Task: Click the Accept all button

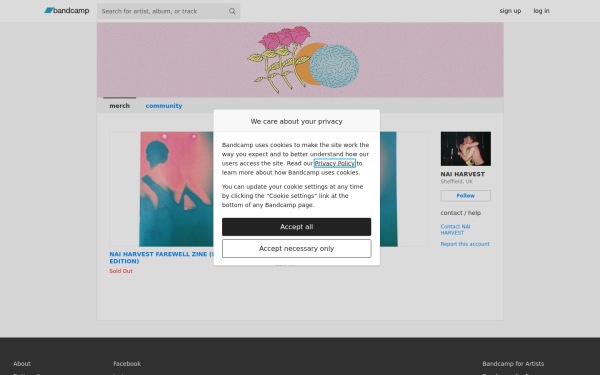Action: point(297,227)
